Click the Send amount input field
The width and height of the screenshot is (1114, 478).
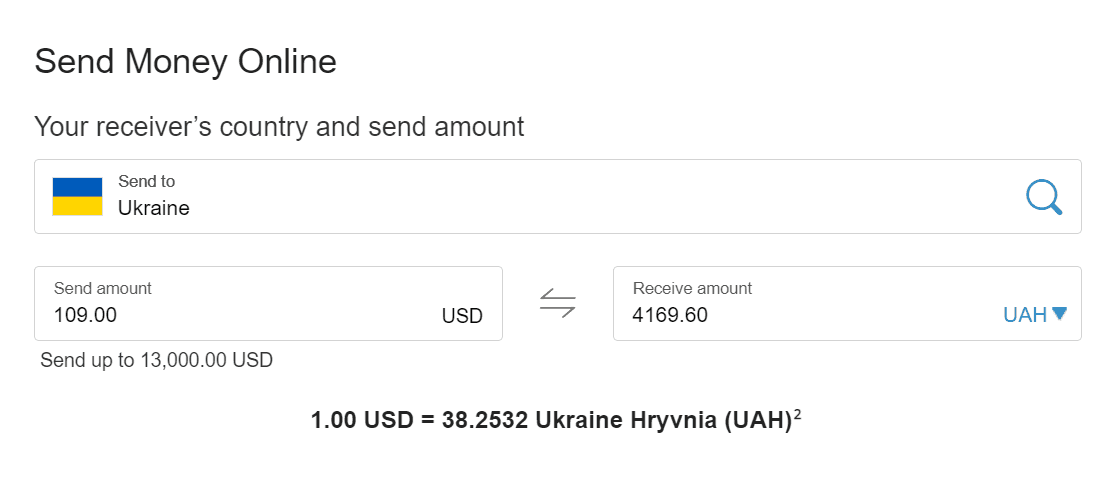coord(269,303)
